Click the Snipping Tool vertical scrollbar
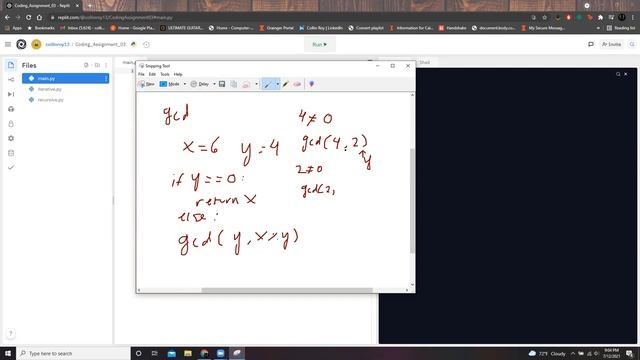Viewport: 640px width, 360px height. 412,200
